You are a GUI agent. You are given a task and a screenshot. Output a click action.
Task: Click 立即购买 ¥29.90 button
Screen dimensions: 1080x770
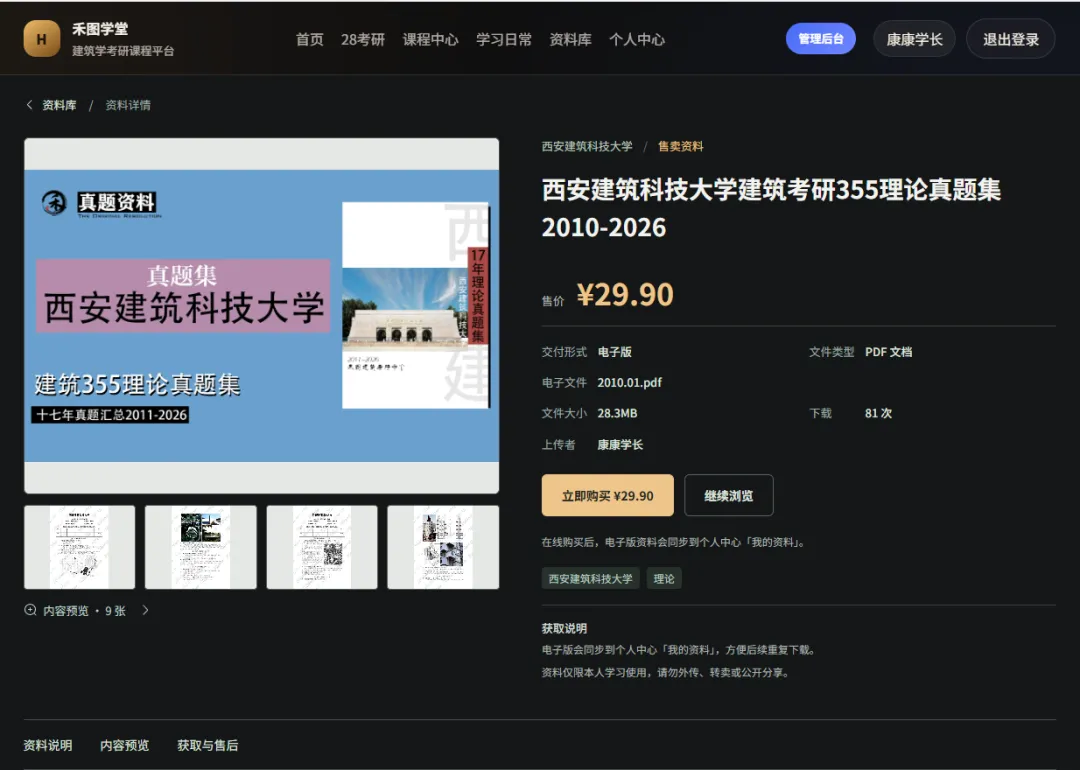pyautogui.click(x=608, y=495)
